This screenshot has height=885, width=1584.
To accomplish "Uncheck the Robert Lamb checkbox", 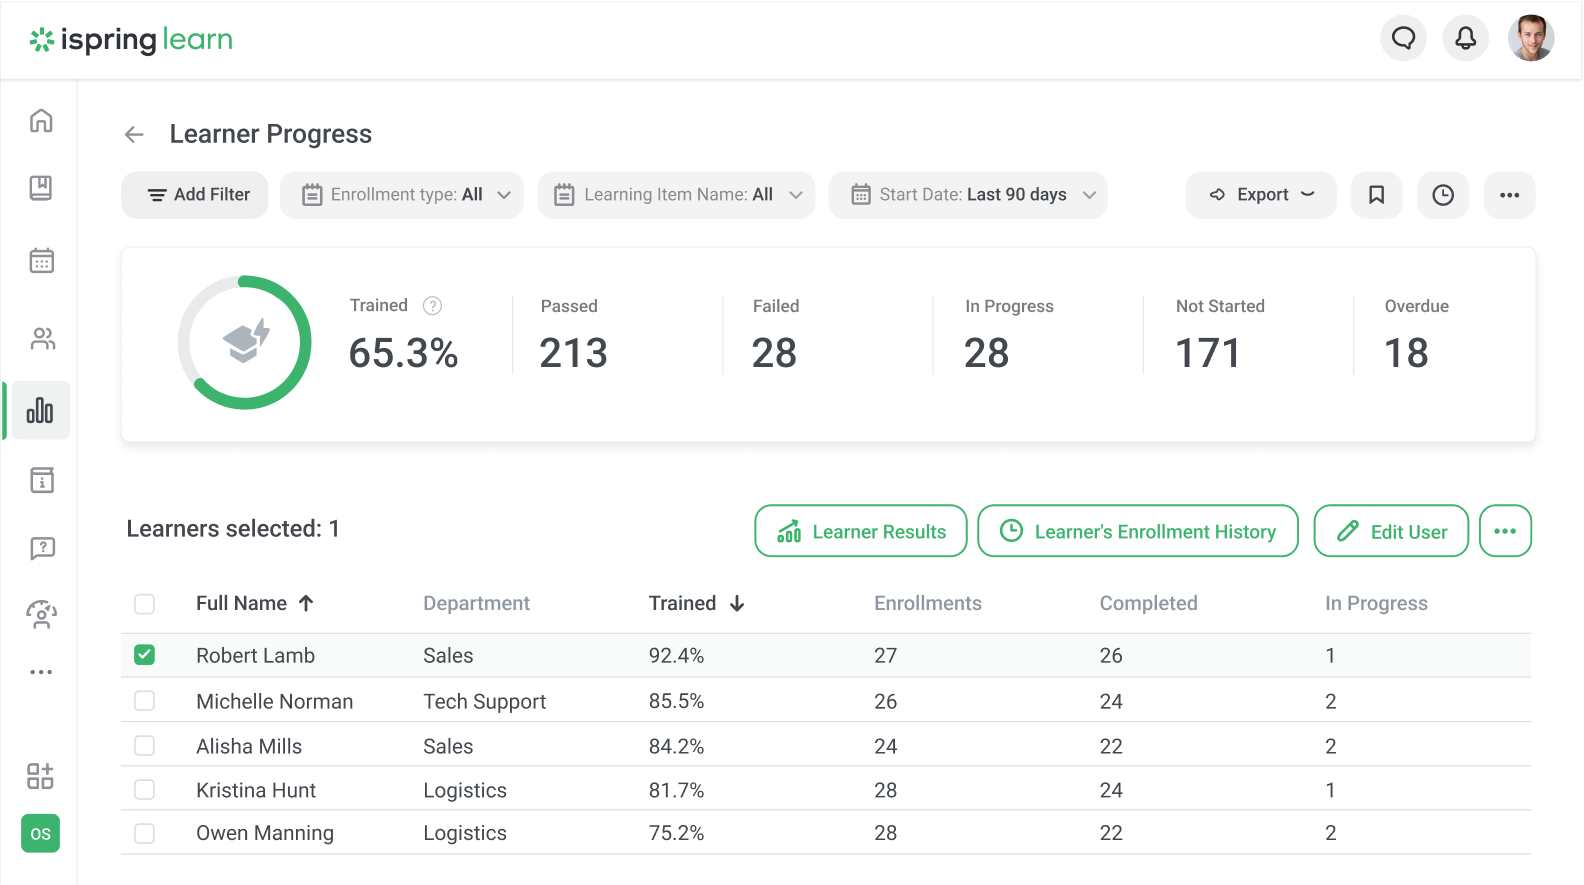I will coord(145,655).
